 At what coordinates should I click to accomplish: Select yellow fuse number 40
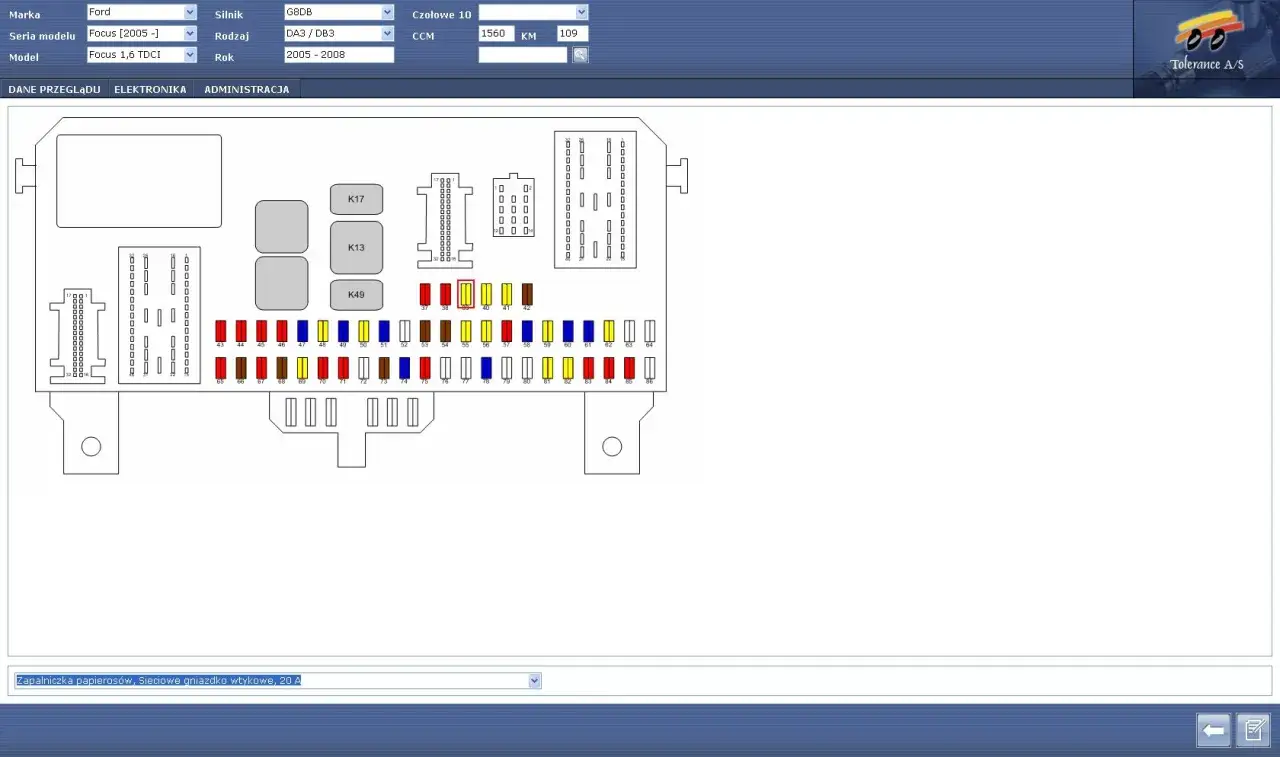click(486, 294)
